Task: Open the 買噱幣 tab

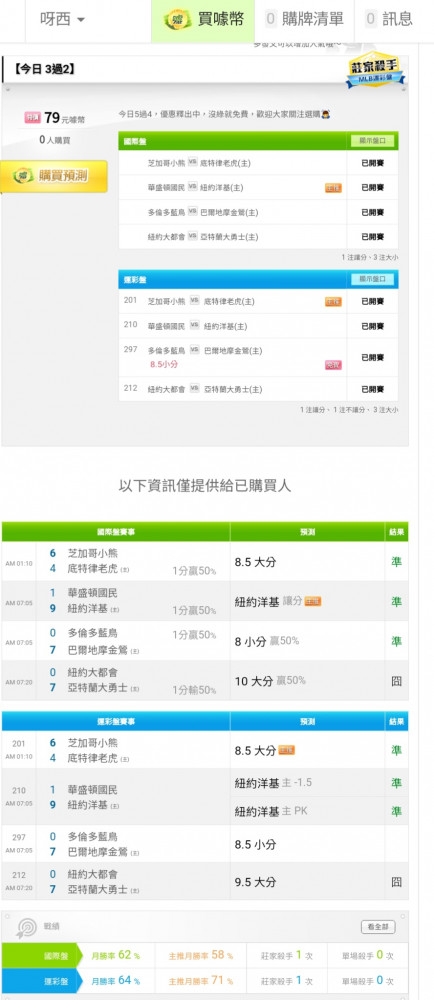Action: click(x=203, y=20)
